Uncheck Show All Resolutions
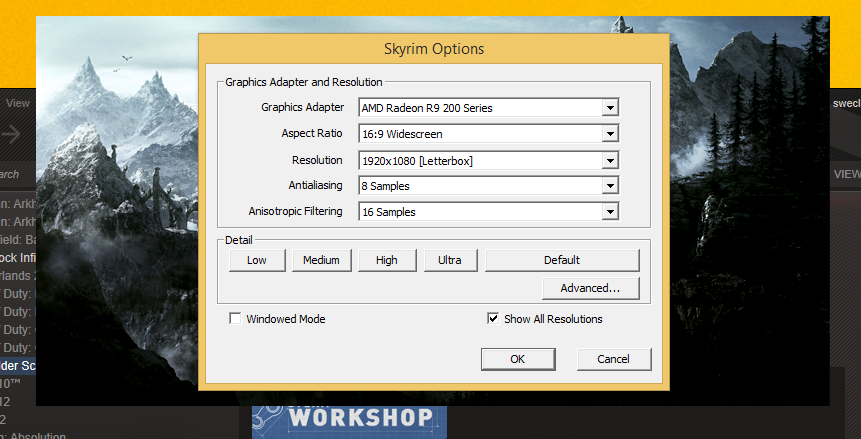Viewport: 861px width, 439px height. point(493,319)
